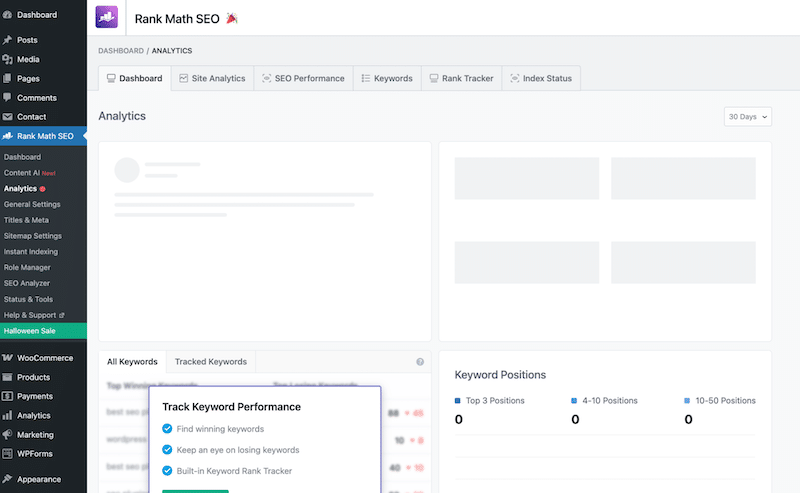Click the Dashboard gauge icon in WordPress sidebar
This screenshot has height=493, width=800.
click(7, 15)
